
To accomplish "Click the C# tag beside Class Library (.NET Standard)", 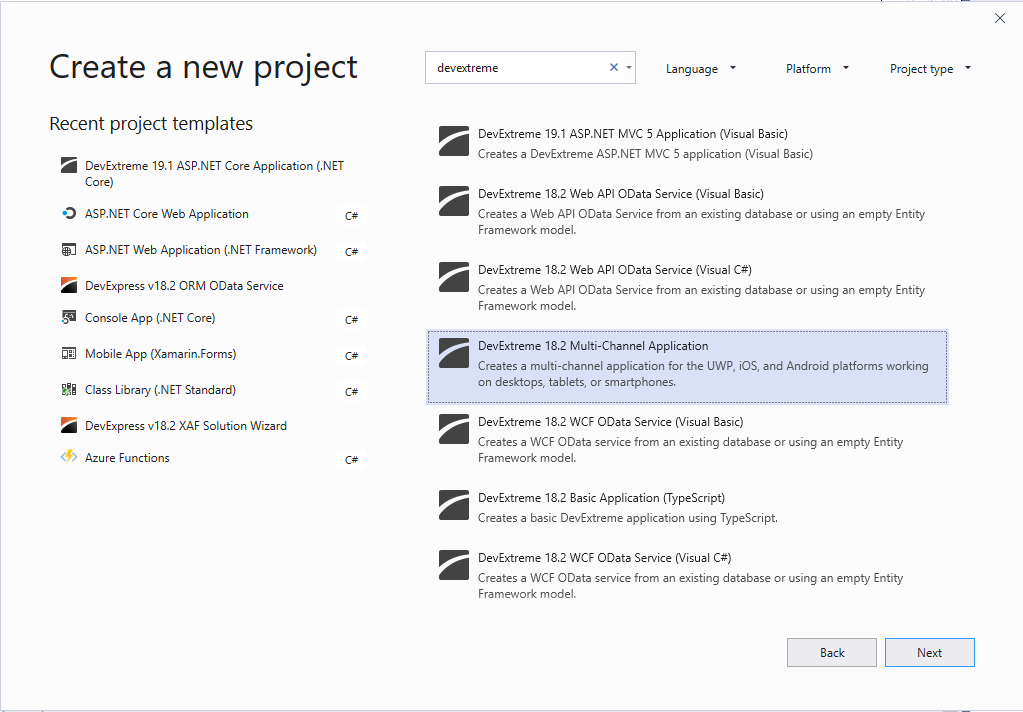I will 352,391.
